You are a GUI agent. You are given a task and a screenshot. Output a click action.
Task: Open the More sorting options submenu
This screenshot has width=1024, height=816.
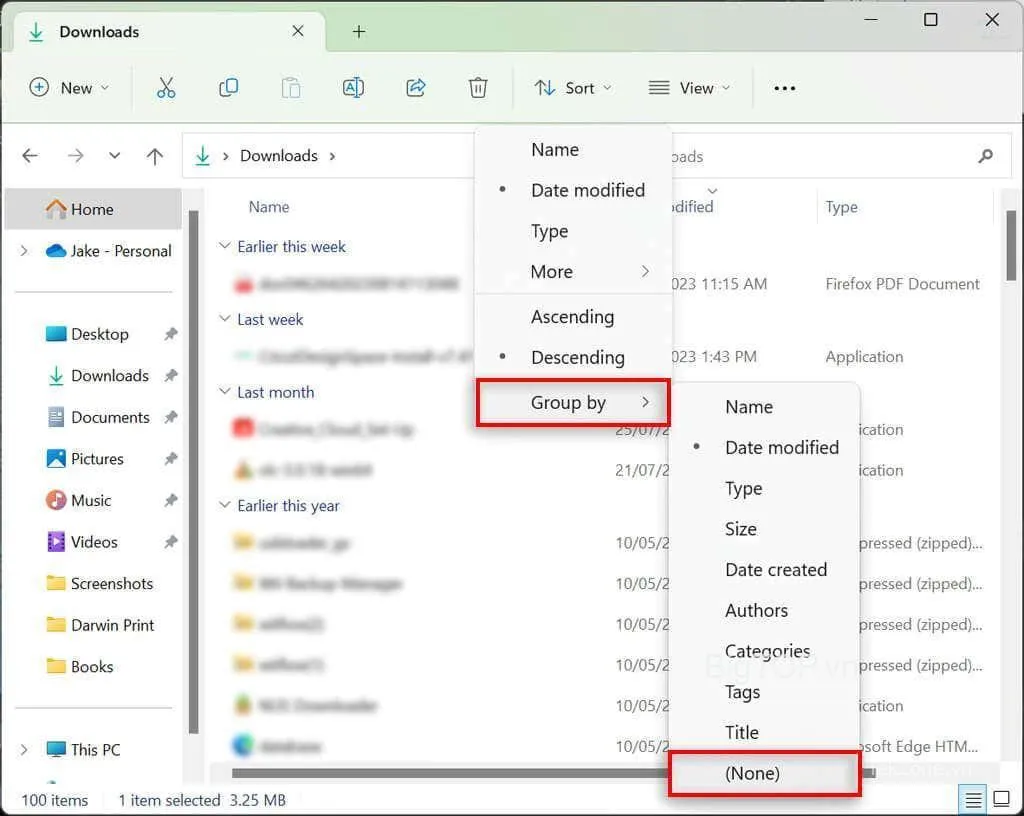point(552,271)
